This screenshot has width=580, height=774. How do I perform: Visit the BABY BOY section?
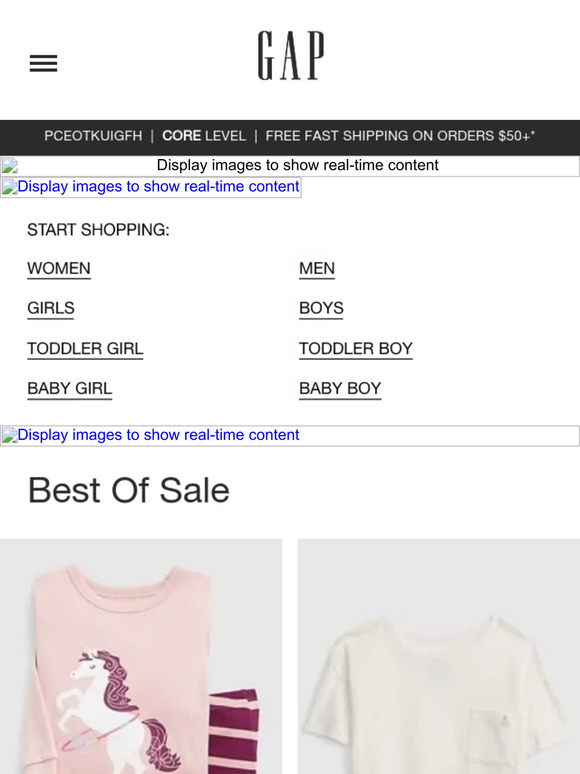(x=340, y=389)
